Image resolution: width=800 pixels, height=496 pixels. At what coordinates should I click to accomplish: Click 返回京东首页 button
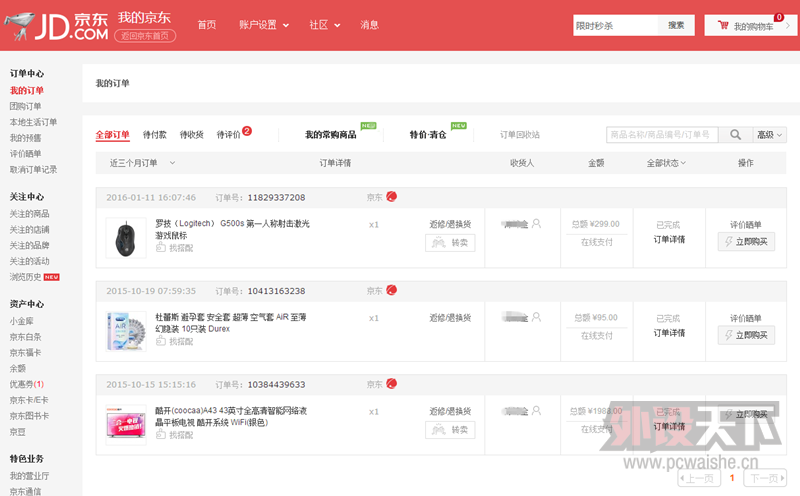point(145,36)
